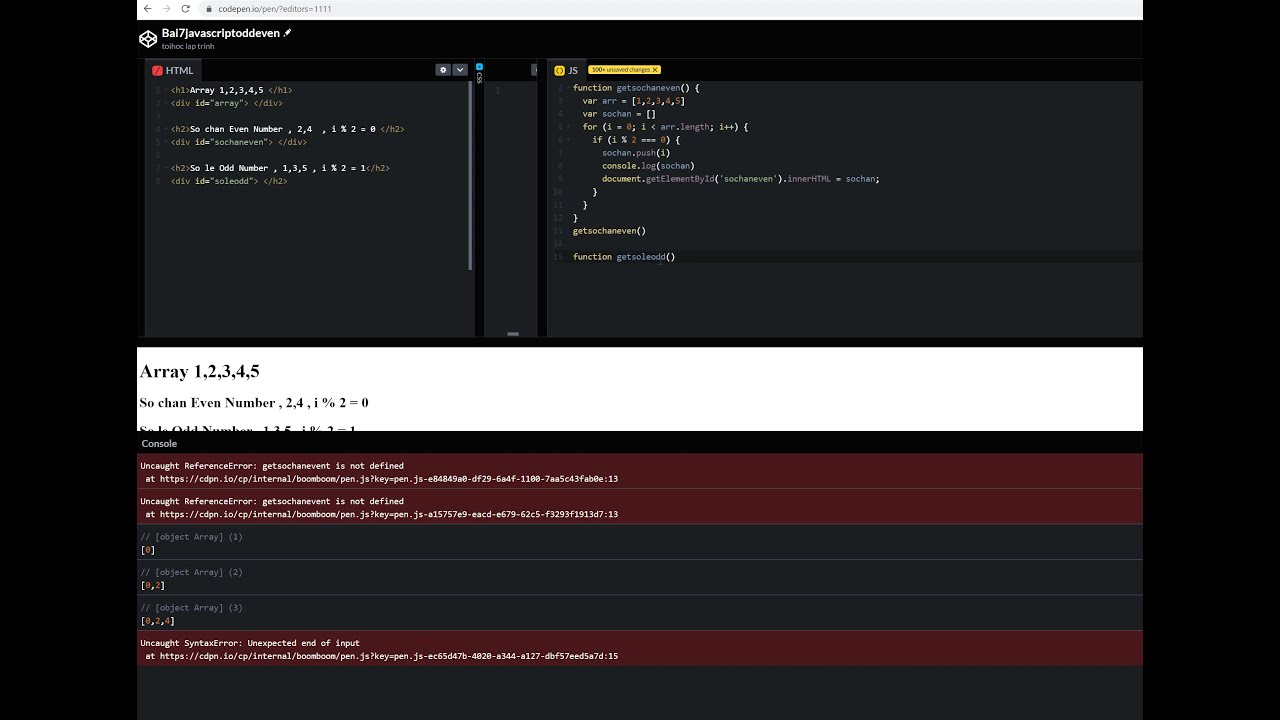Click the CodePen logo icon
The height and width of the screenshot is (720, 1280).
tap(148, 39)
